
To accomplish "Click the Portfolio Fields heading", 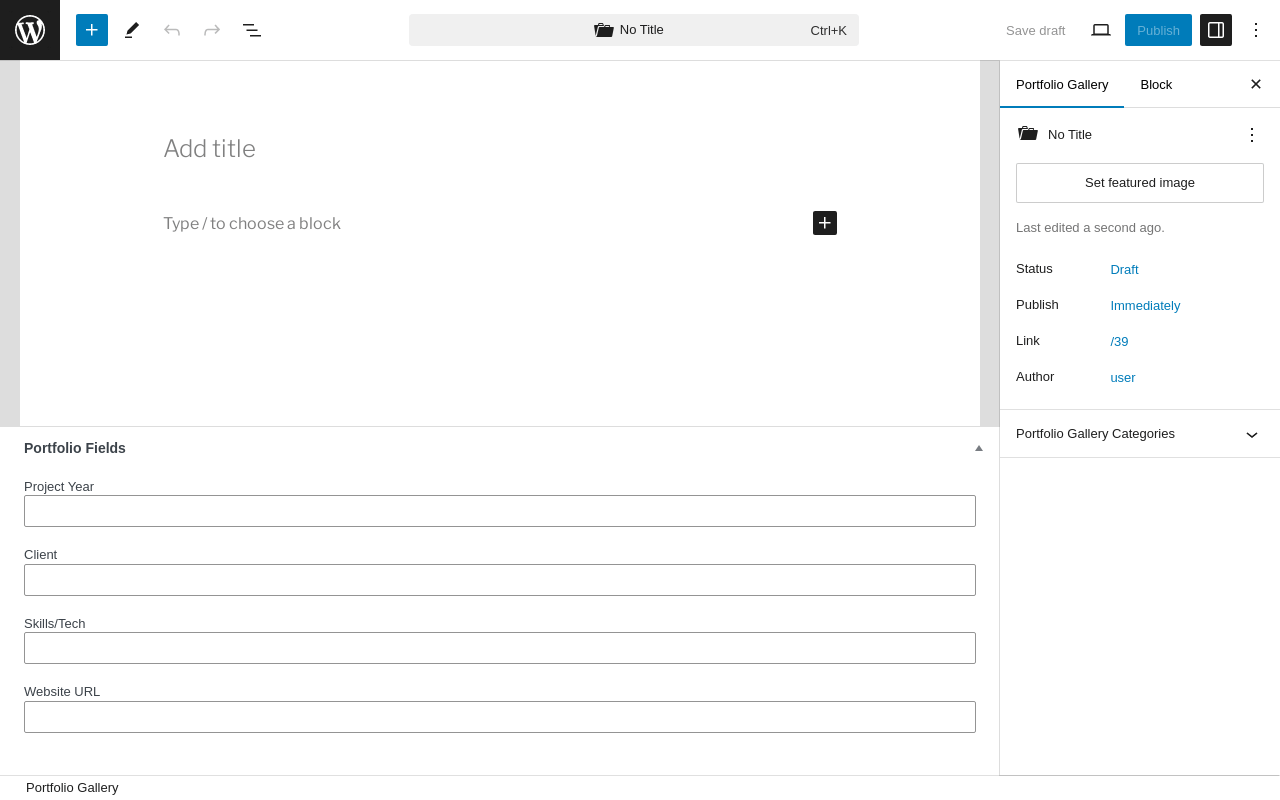I will [x=75, y=448].
